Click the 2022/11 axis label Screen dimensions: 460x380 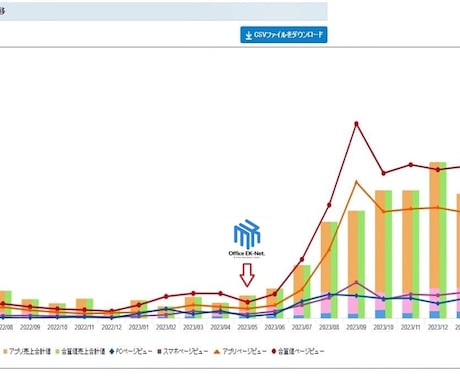(84, 327)
